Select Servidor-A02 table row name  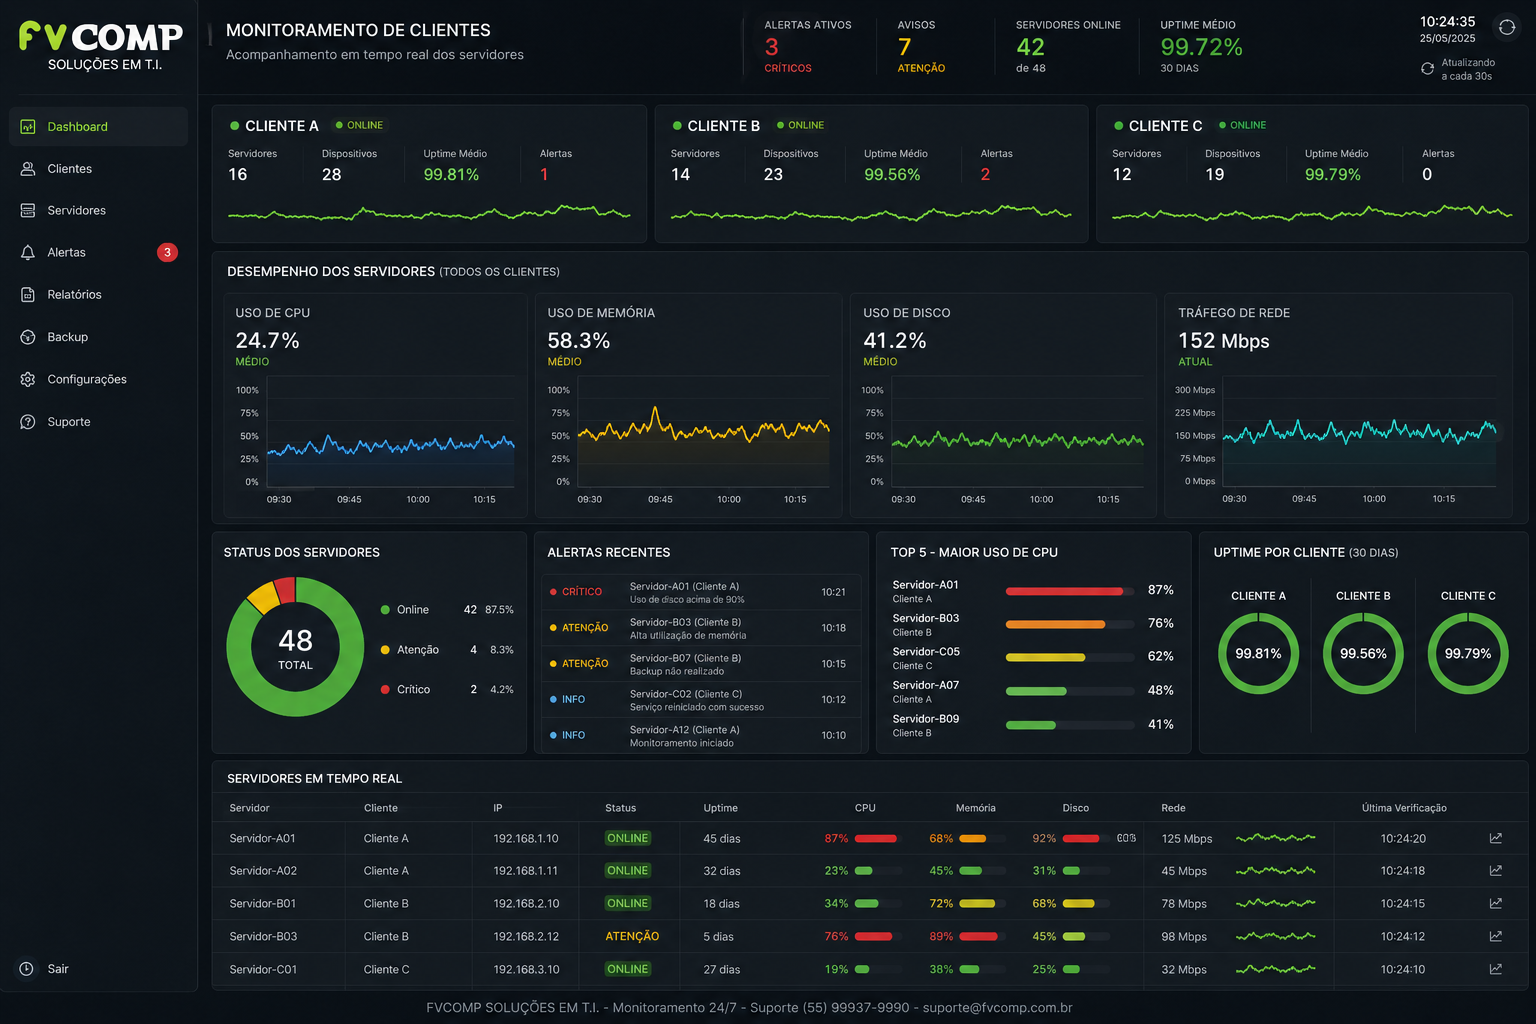[x=263, y=871]
